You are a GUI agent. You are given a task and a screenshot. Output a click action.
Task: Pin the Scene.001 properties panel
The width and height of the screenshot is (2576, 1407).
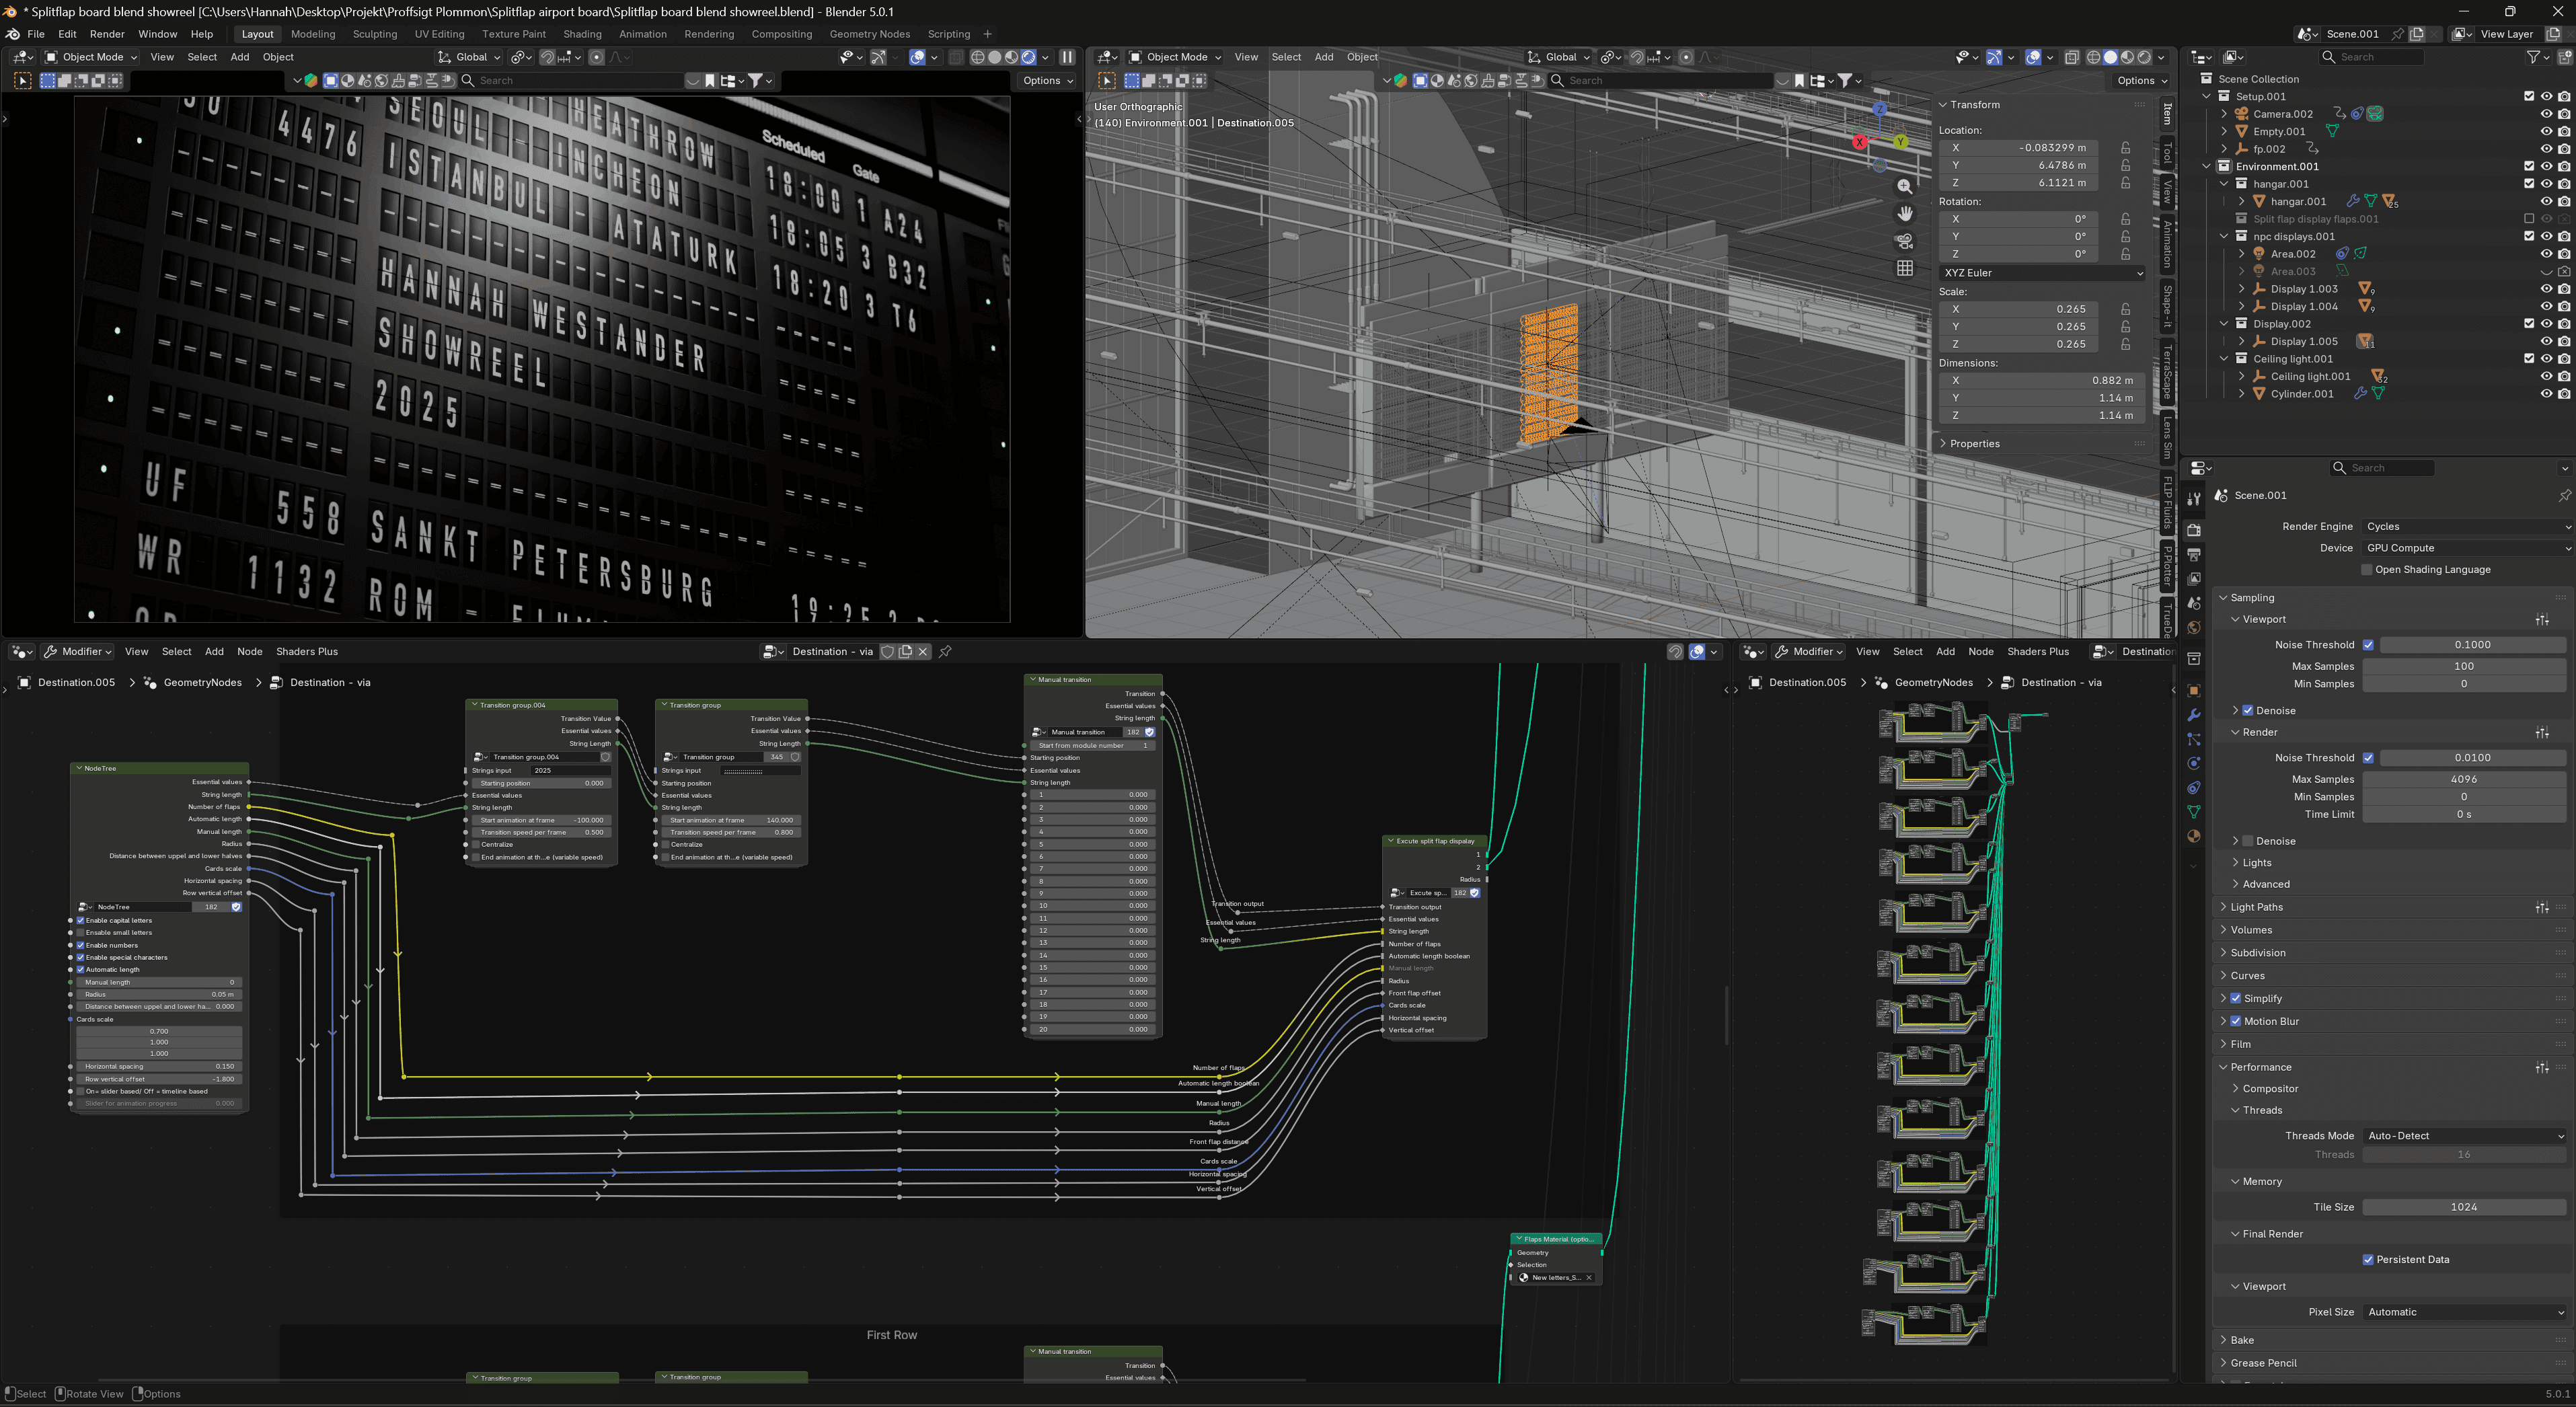[x=2564, y=495]
